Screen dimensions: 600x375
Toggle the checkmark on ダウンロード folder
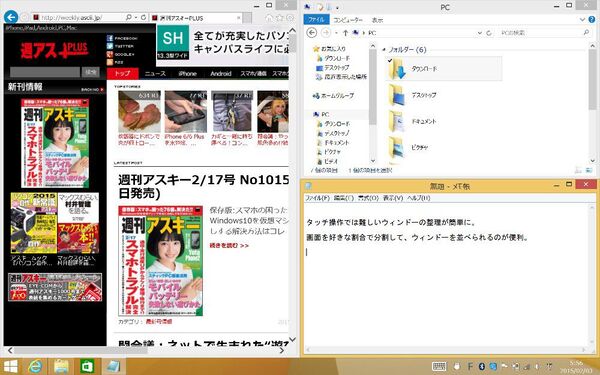[390, 60]
